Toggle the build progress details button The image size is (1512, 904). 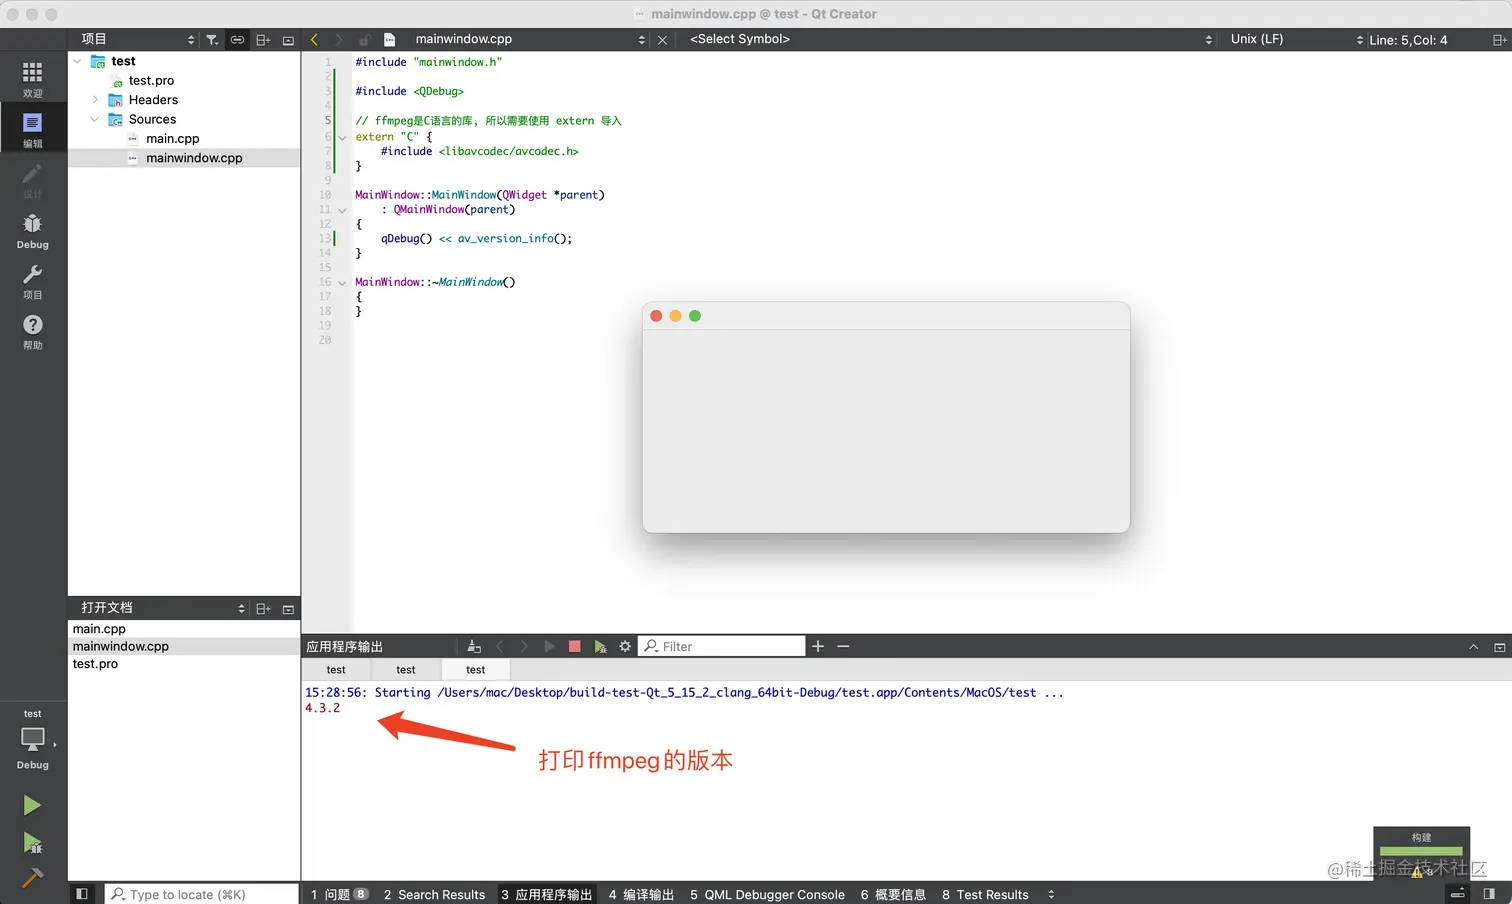pyautogui.click(x=1458, y=894)
